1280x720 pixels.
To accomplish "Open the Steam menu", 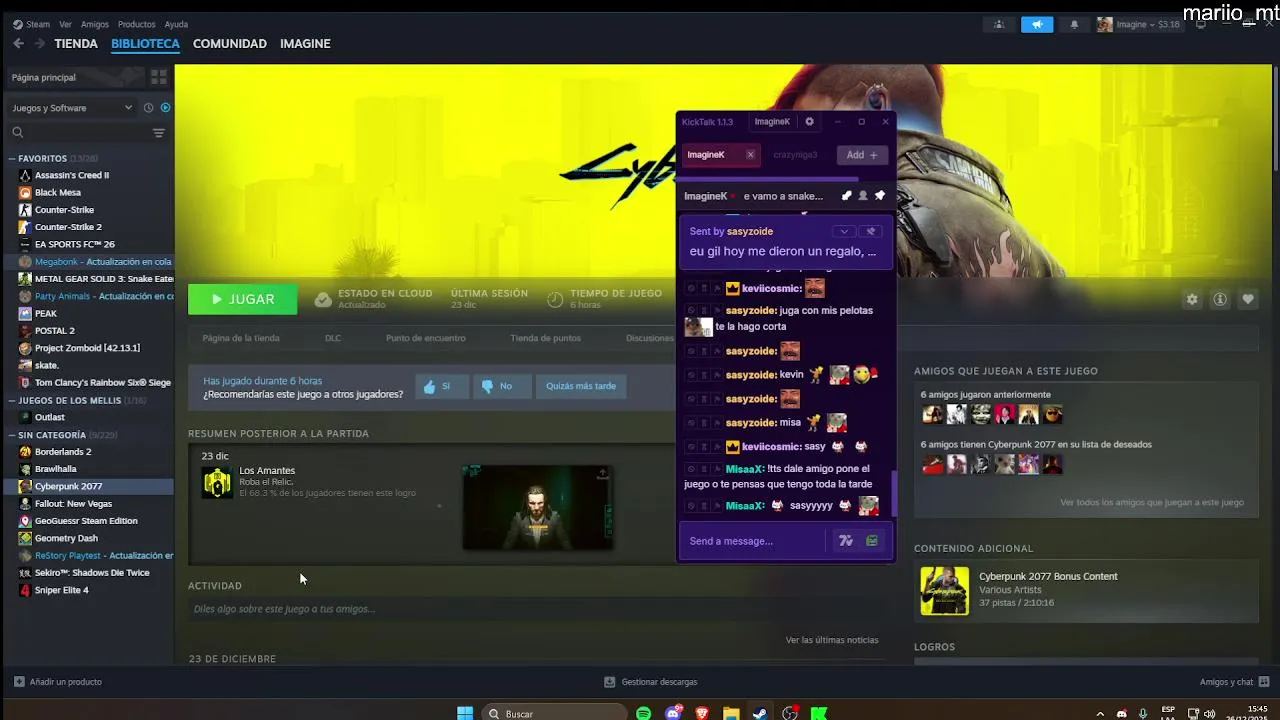I will [x=31, y=24].
